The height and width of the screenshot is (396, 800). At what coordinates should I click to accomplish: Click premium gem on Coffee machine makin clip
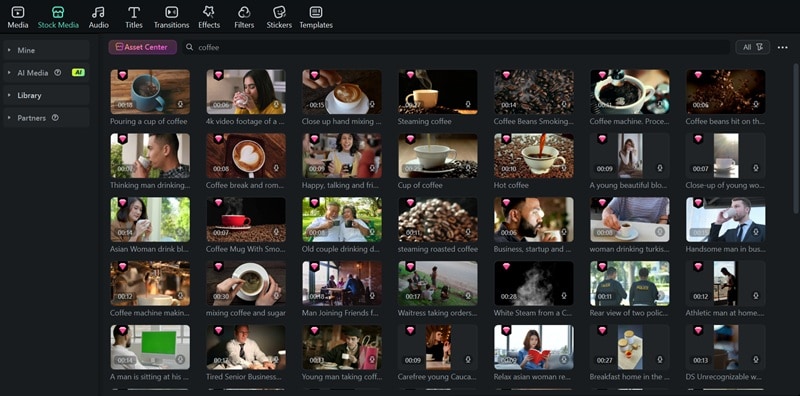point(122,266)
